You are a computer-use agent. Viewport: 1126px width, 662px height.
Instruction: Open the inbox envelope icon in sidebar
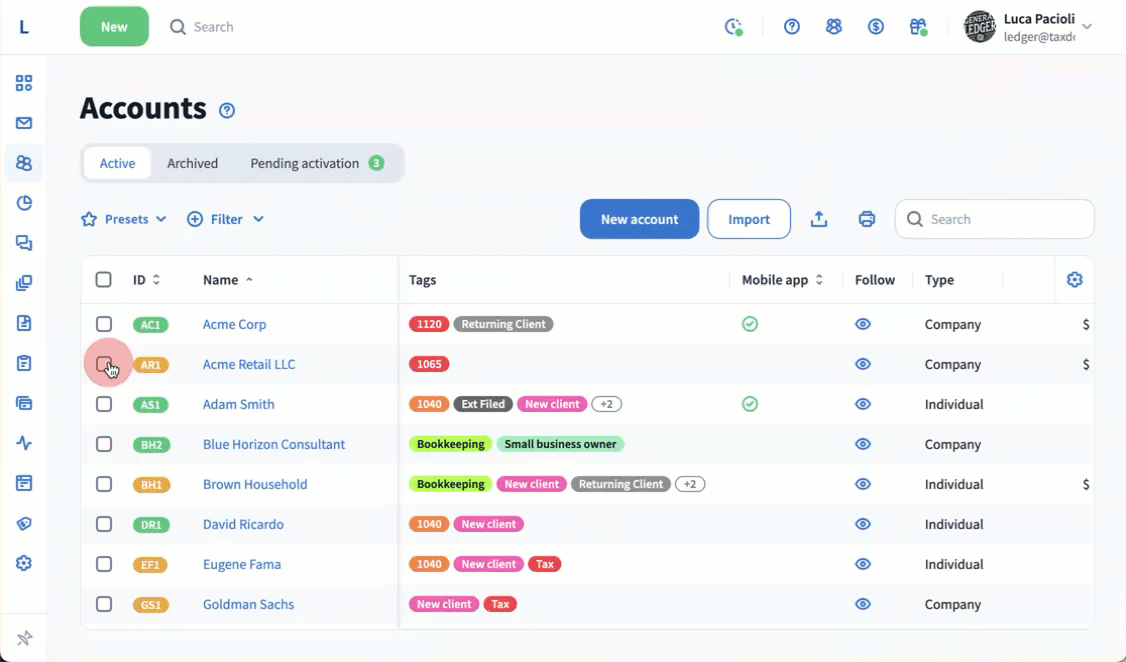[24, 123]
